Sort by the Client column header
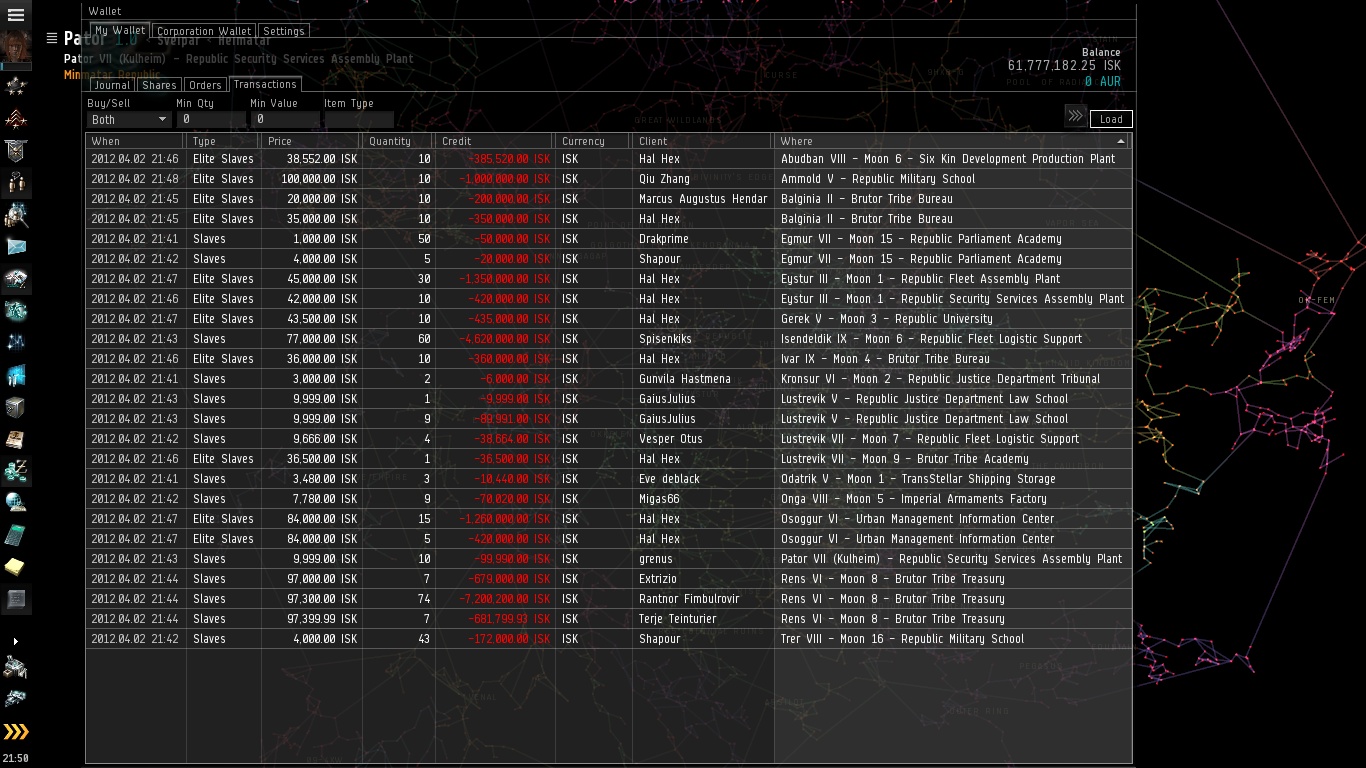Viewport: 1366px width, 768px height. pos(704,141)
